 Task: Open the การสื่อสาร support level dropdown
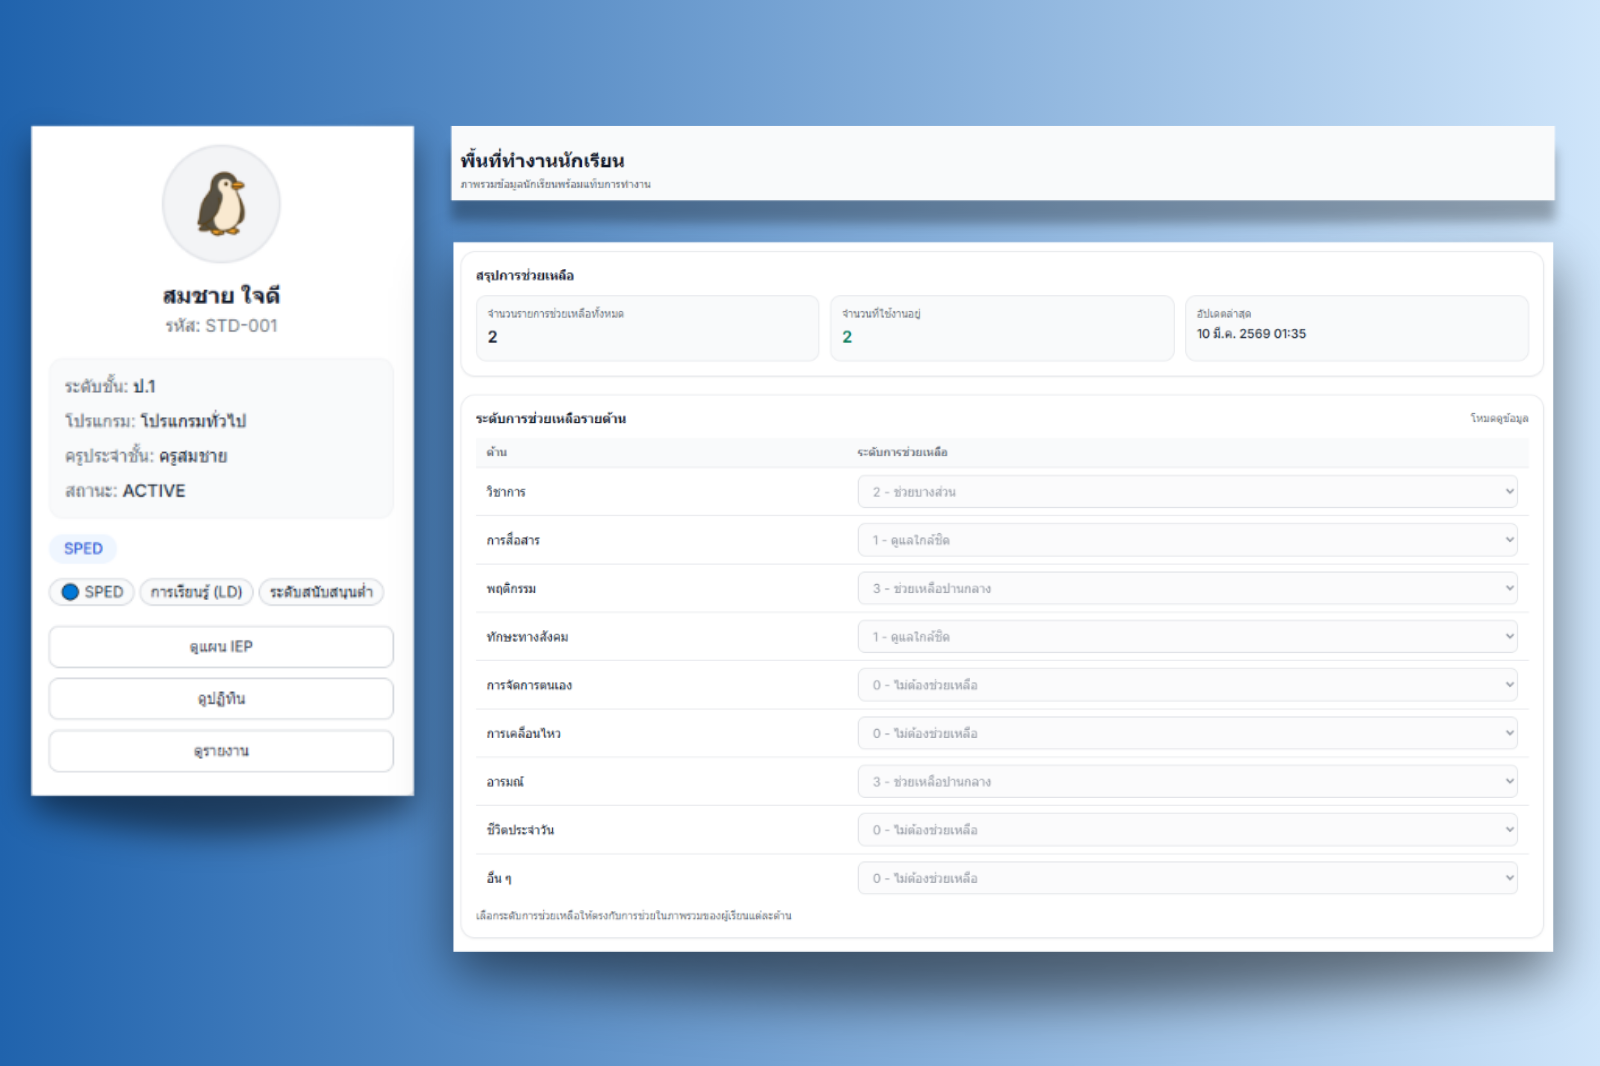pos(1187,540)
